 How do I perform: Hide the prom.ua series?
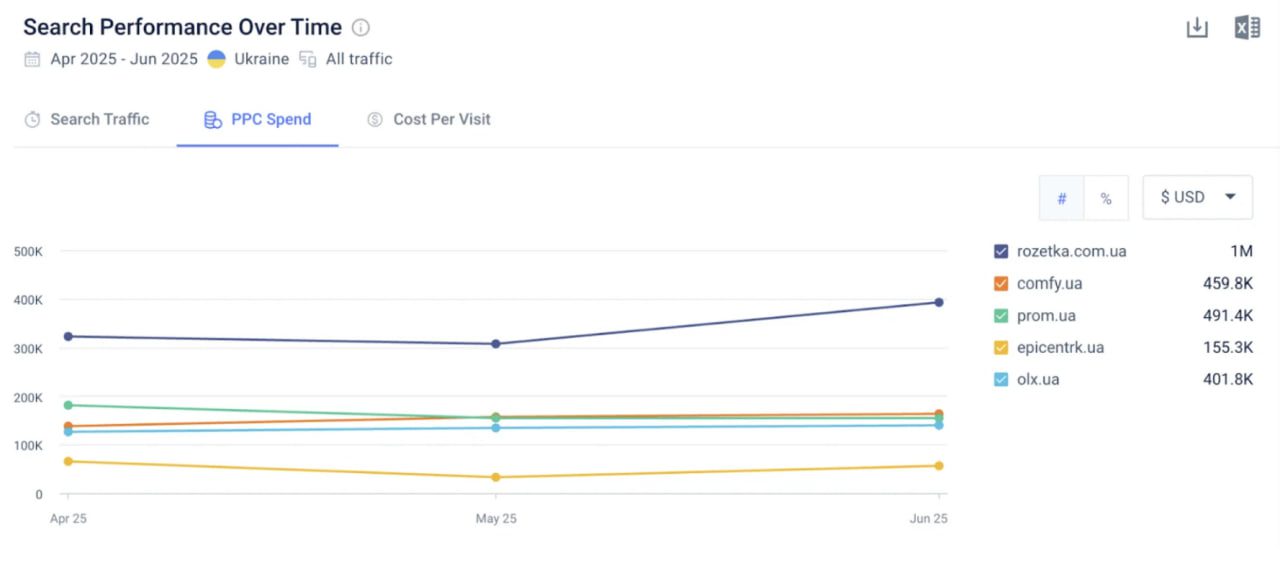1001,315
